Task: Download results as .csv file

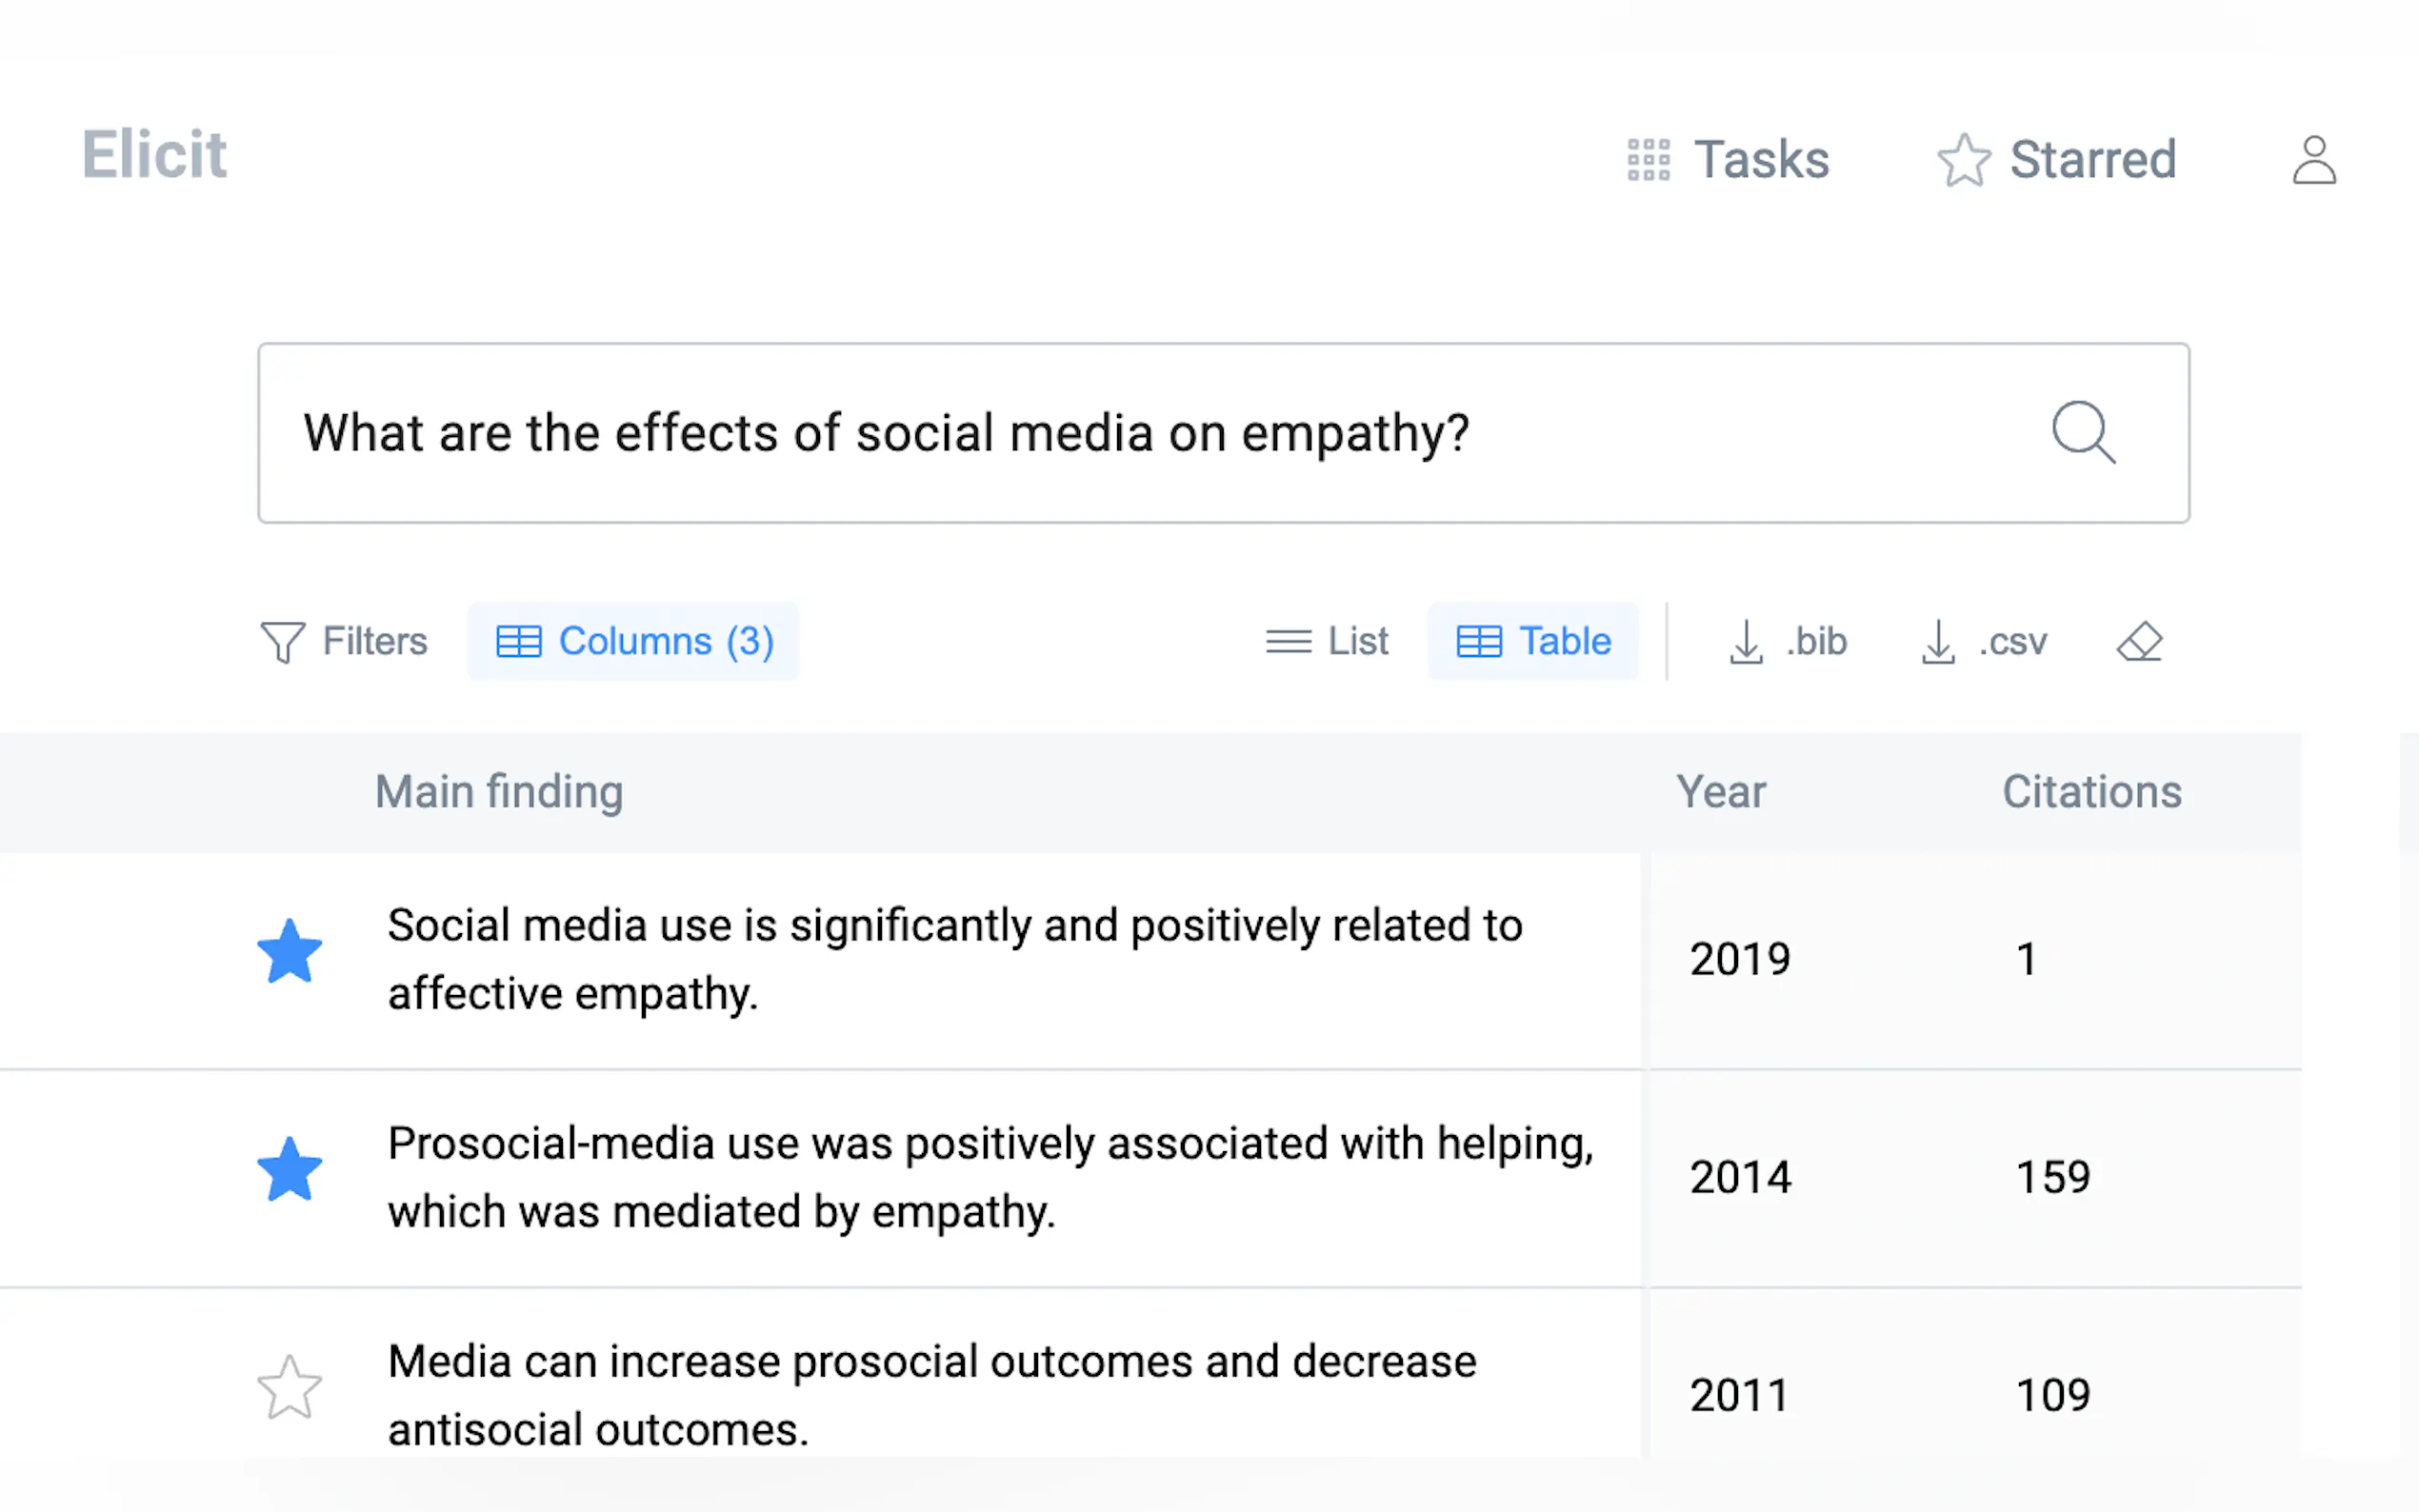Action: pos(1984,641)
